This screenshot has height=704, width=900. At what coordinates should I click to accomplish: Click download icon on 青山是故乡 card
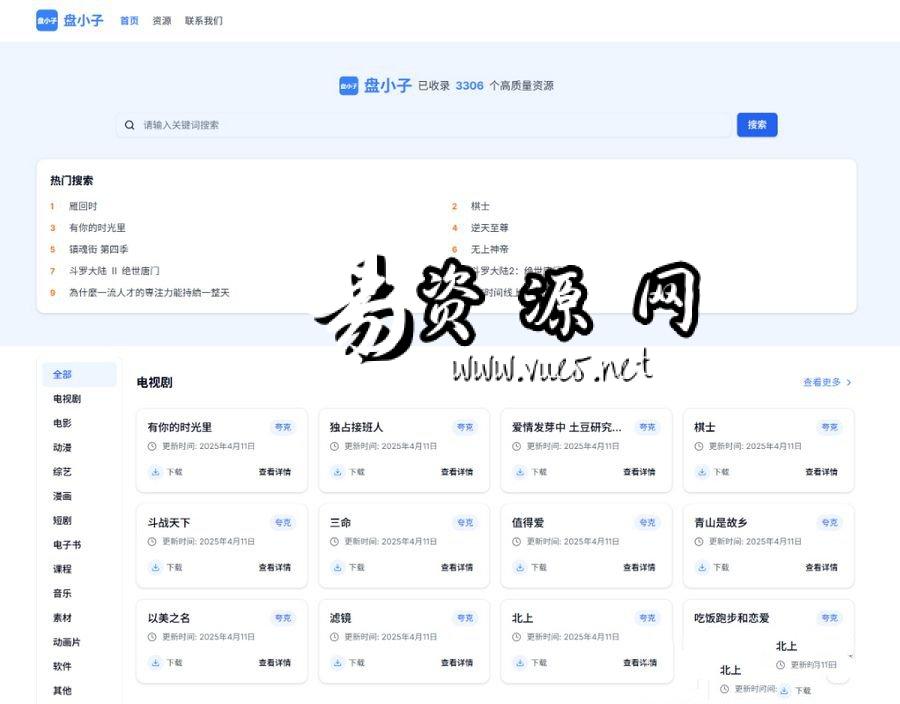702,567
